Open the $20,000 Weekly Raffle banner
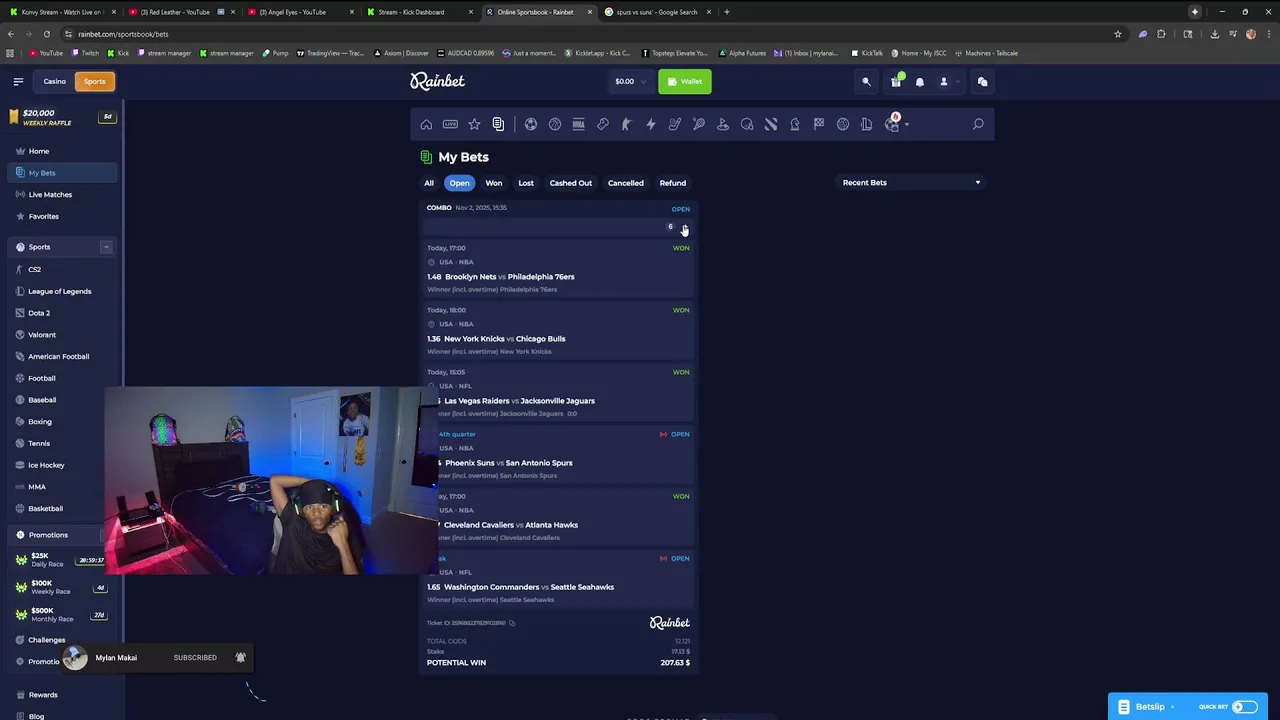The height and width of the screenshot is (720, 1280). (62, 118)
